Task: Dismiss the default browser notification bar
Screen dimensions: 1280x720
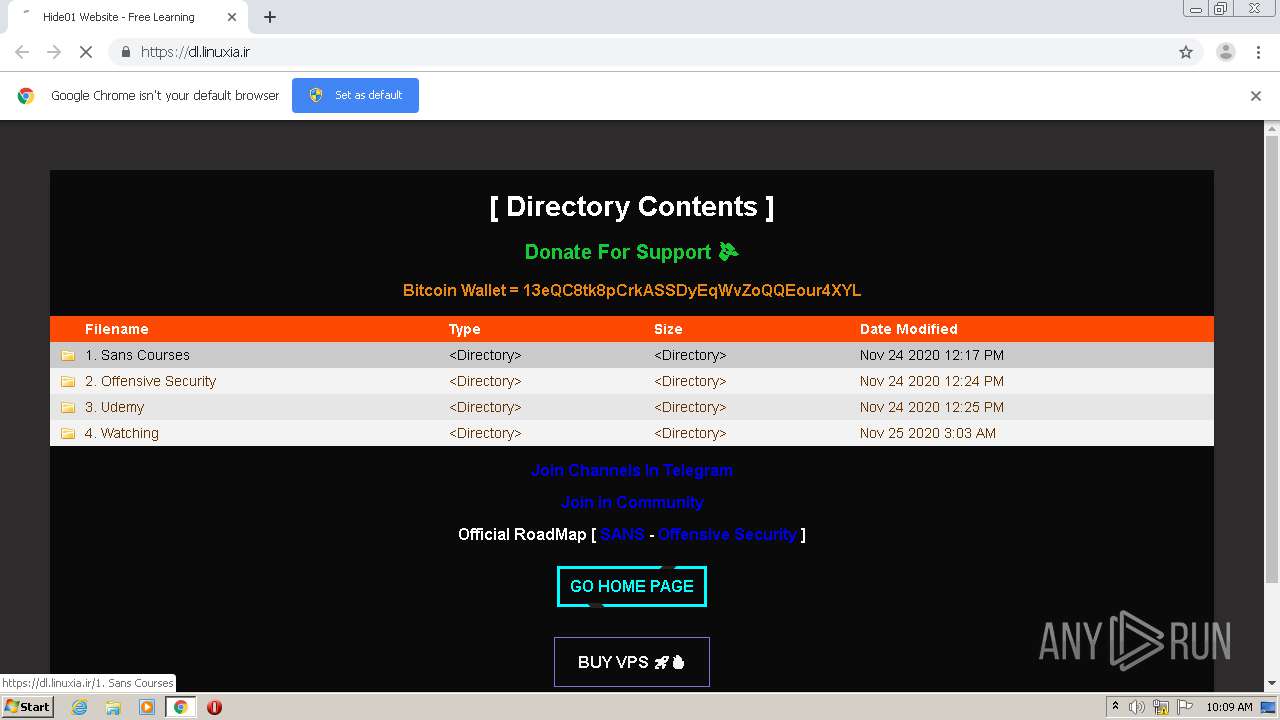Action: (1256, 96)
